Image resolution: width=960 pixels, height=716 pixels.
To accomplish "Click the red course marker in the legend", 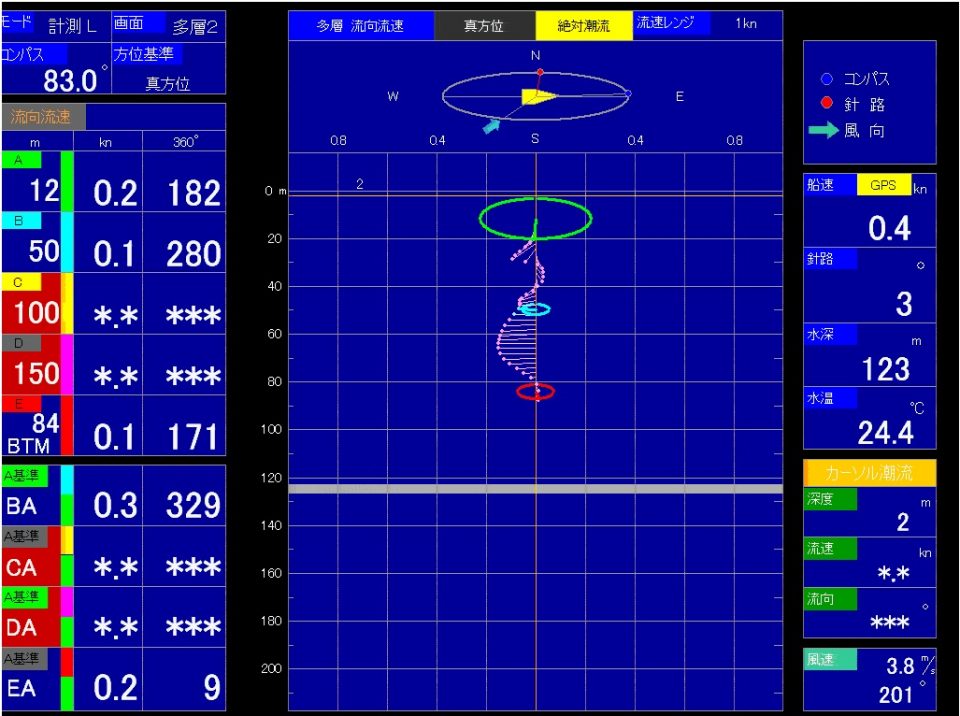I will pos(827,103).
